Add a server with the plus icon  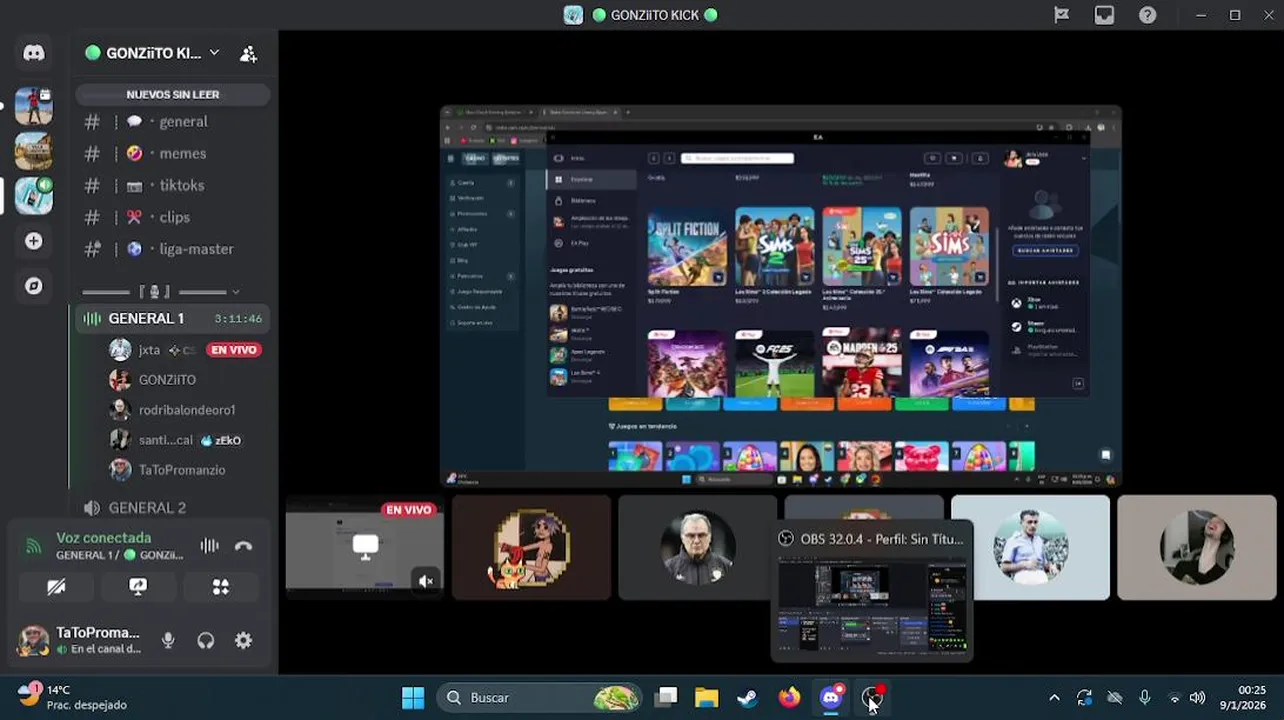34,241
